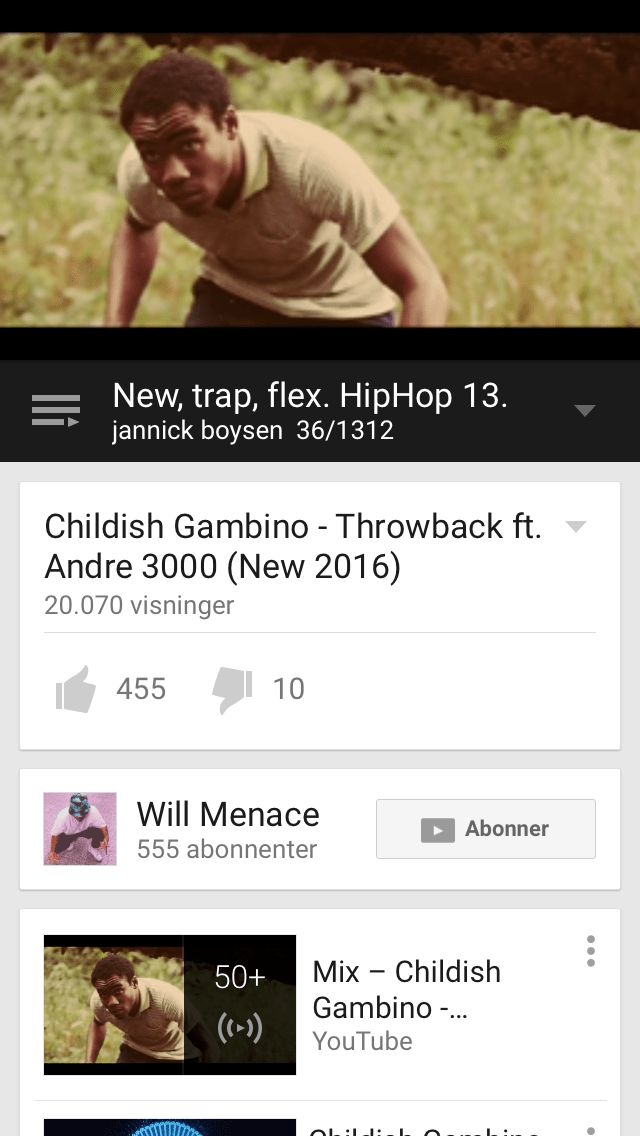
Task: Dislike the video with thumbs down
Action: tap(232, 690)
